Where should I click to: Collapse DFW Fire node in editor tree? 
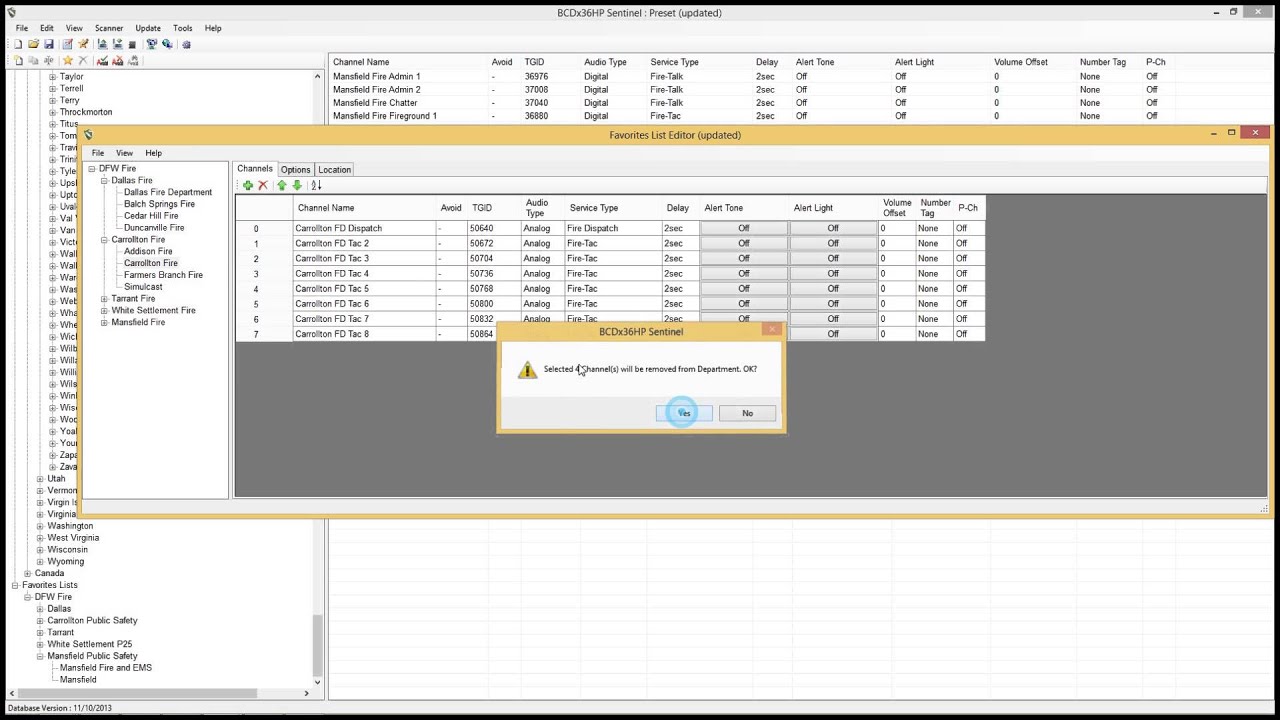coord(91,169)
